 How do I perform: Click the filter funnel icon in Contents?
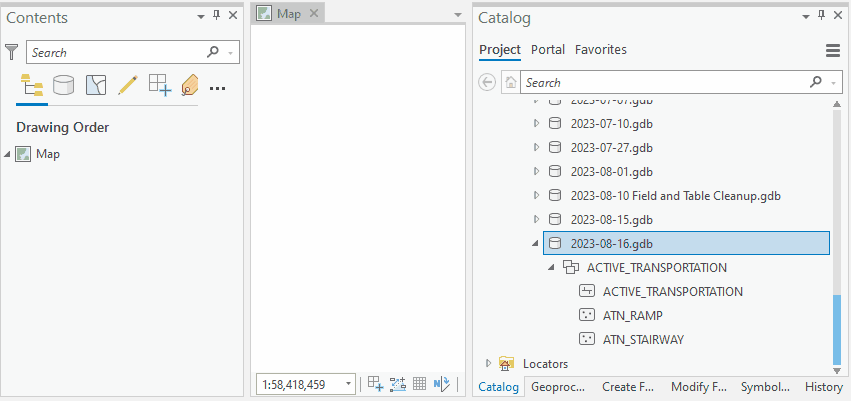[x=11, y=52]
